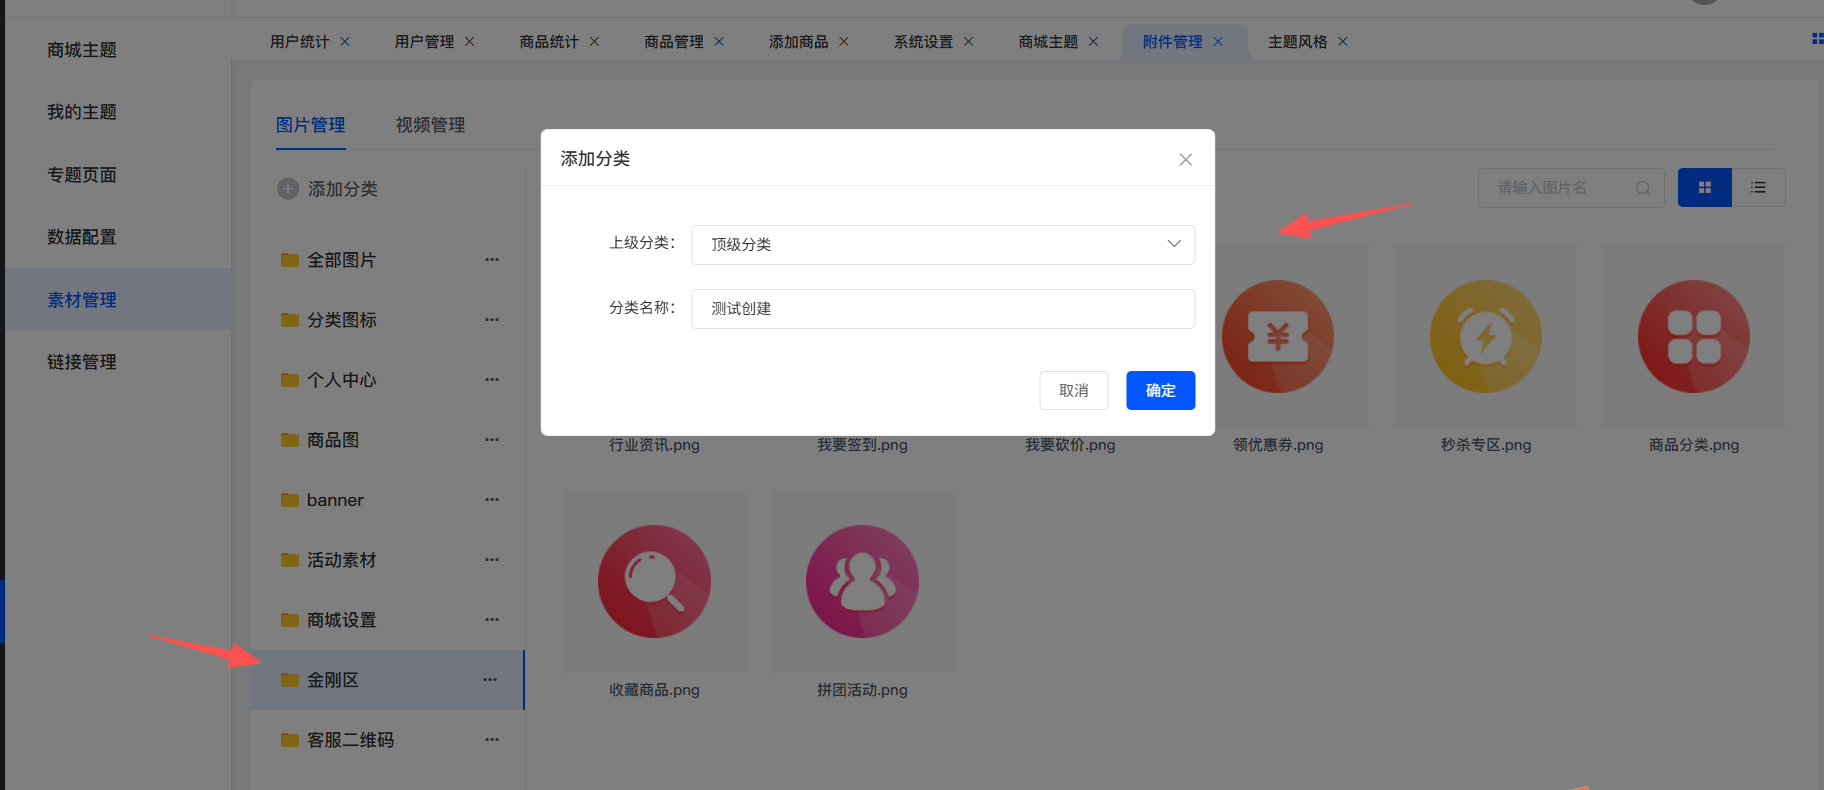Open 链接管理 in the sidebar
This screenshot has height=790, width=1824.
[x=82, y=362]
